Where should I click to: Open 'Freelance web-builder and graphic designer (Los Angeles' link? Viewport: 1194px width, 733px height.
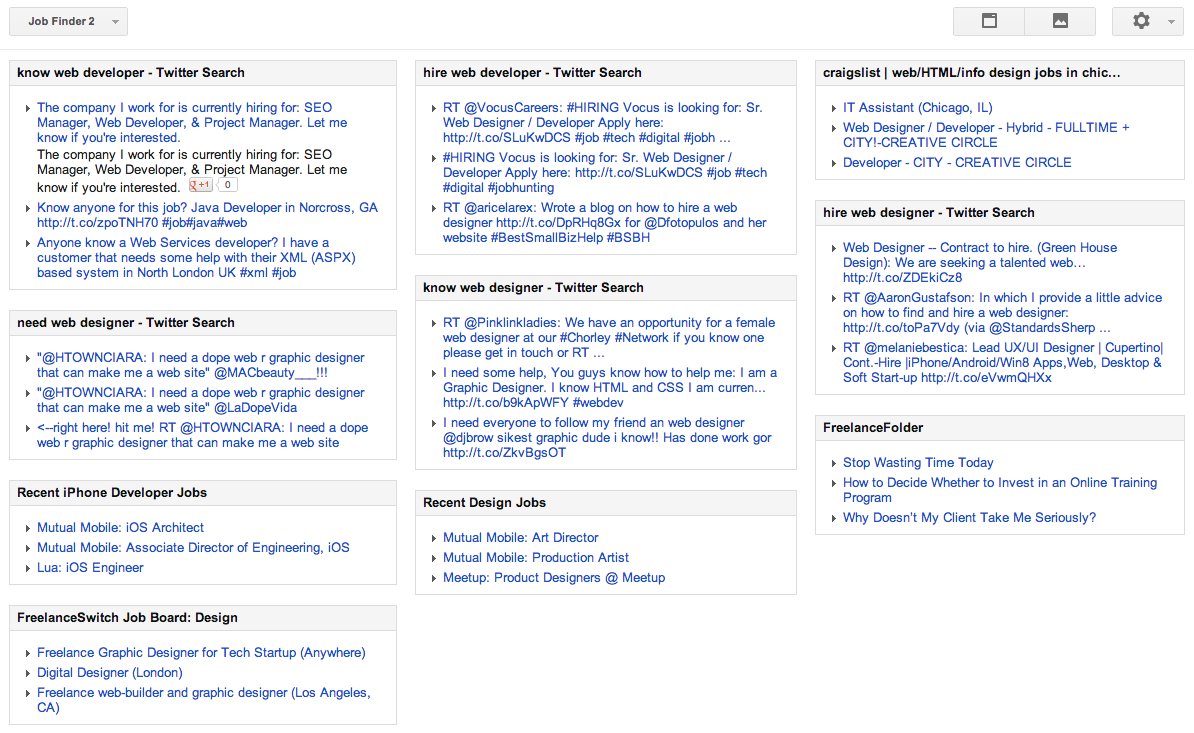click(204, 700)
